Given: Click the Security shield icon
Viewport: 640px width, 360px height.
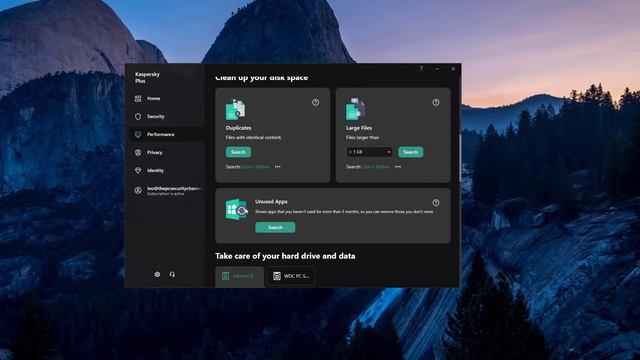Looking at the screenshot, I should (138, 116).
